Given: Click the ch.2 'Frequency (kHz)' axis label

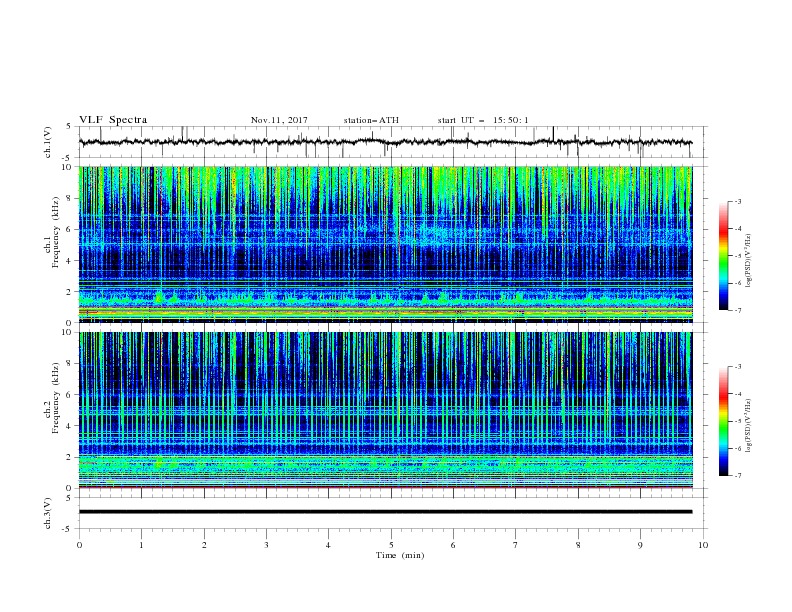Looking at the screenshot, I should coord(56,398).
